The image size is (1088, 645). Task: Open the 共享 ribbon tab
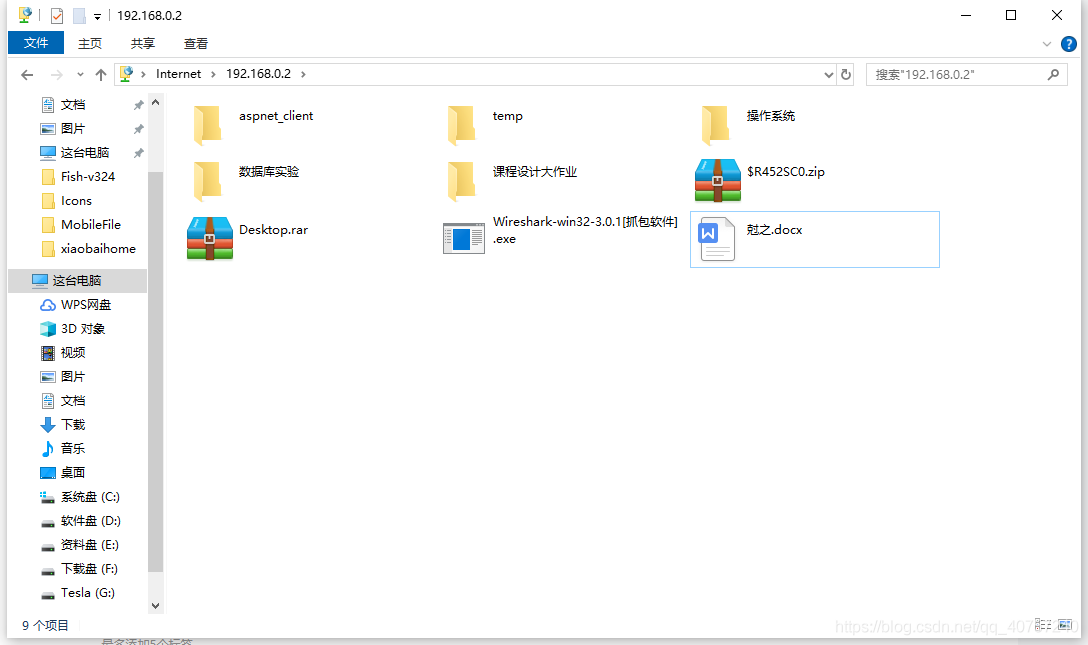(142, 44)
